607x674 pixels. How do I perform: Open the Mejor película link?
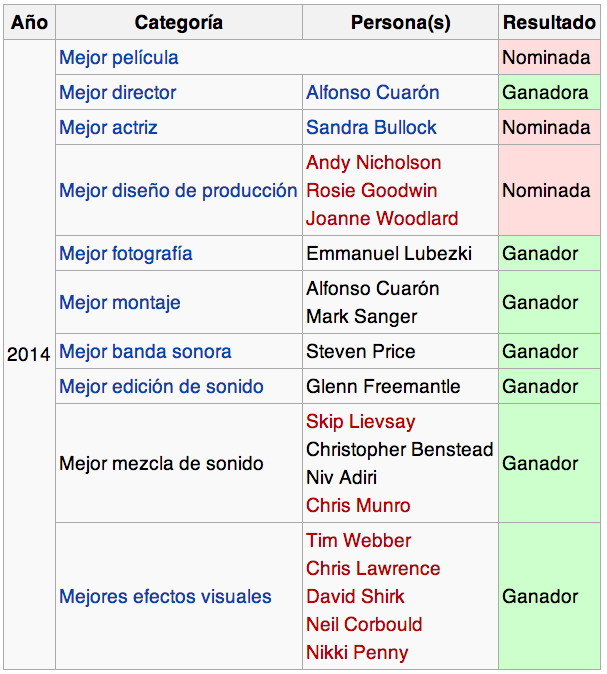(119, 58)
